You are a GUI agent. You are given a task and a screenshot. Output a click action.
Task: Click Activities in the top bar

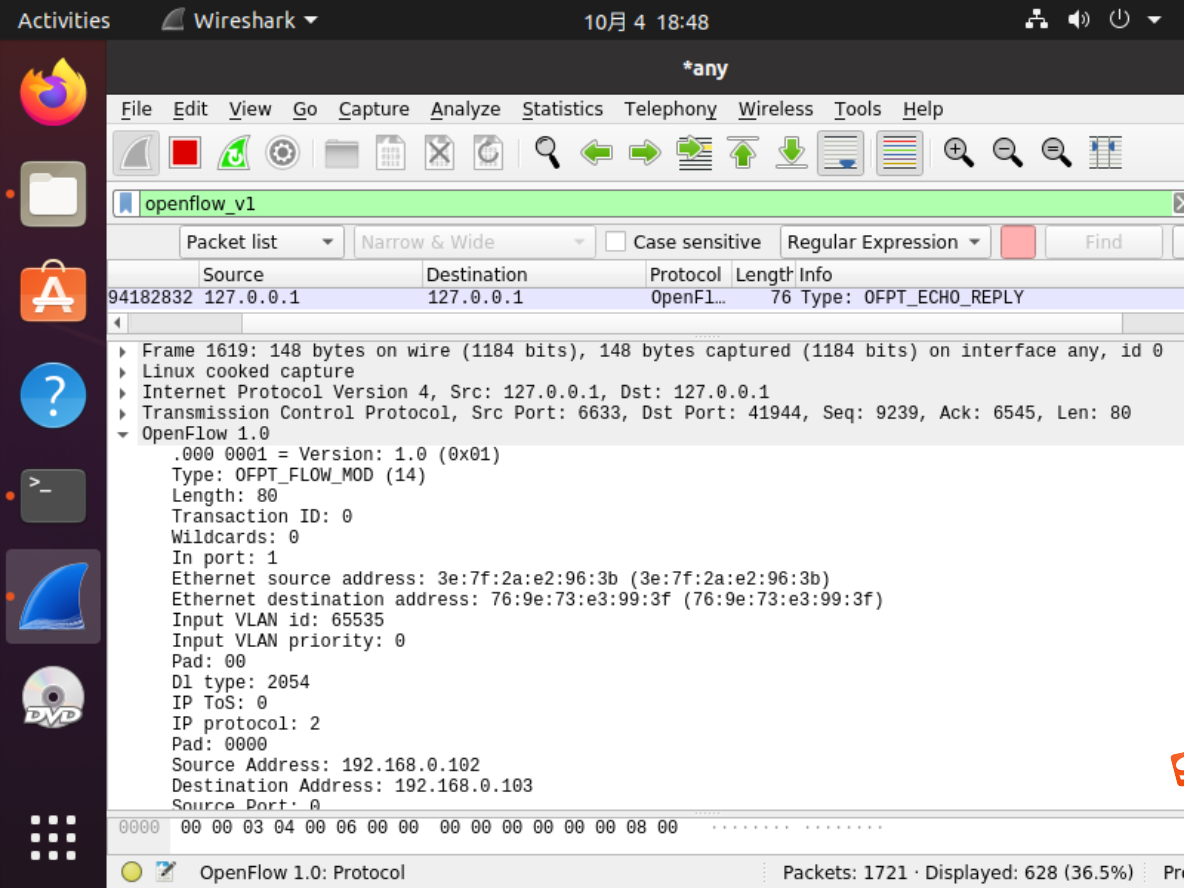(63, 20)
